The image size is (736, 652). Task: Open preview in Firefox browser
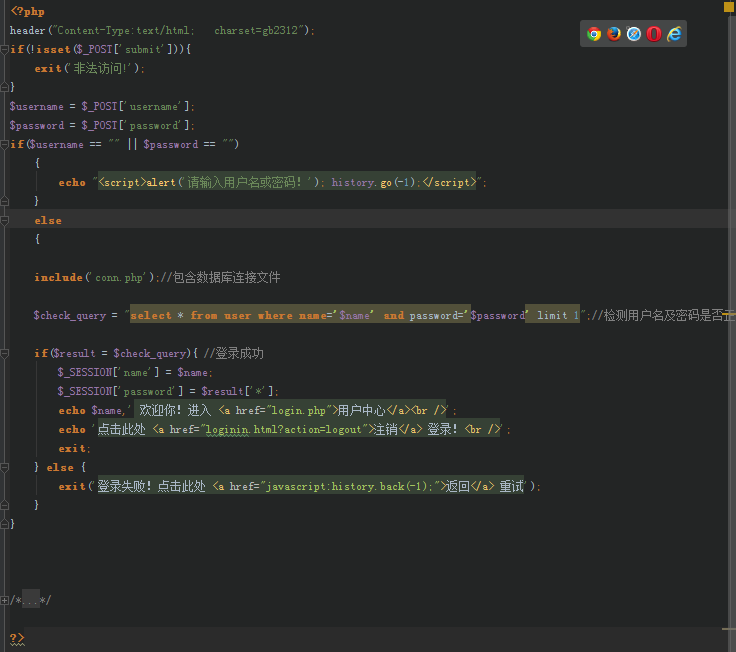click(x=613, y=34)
